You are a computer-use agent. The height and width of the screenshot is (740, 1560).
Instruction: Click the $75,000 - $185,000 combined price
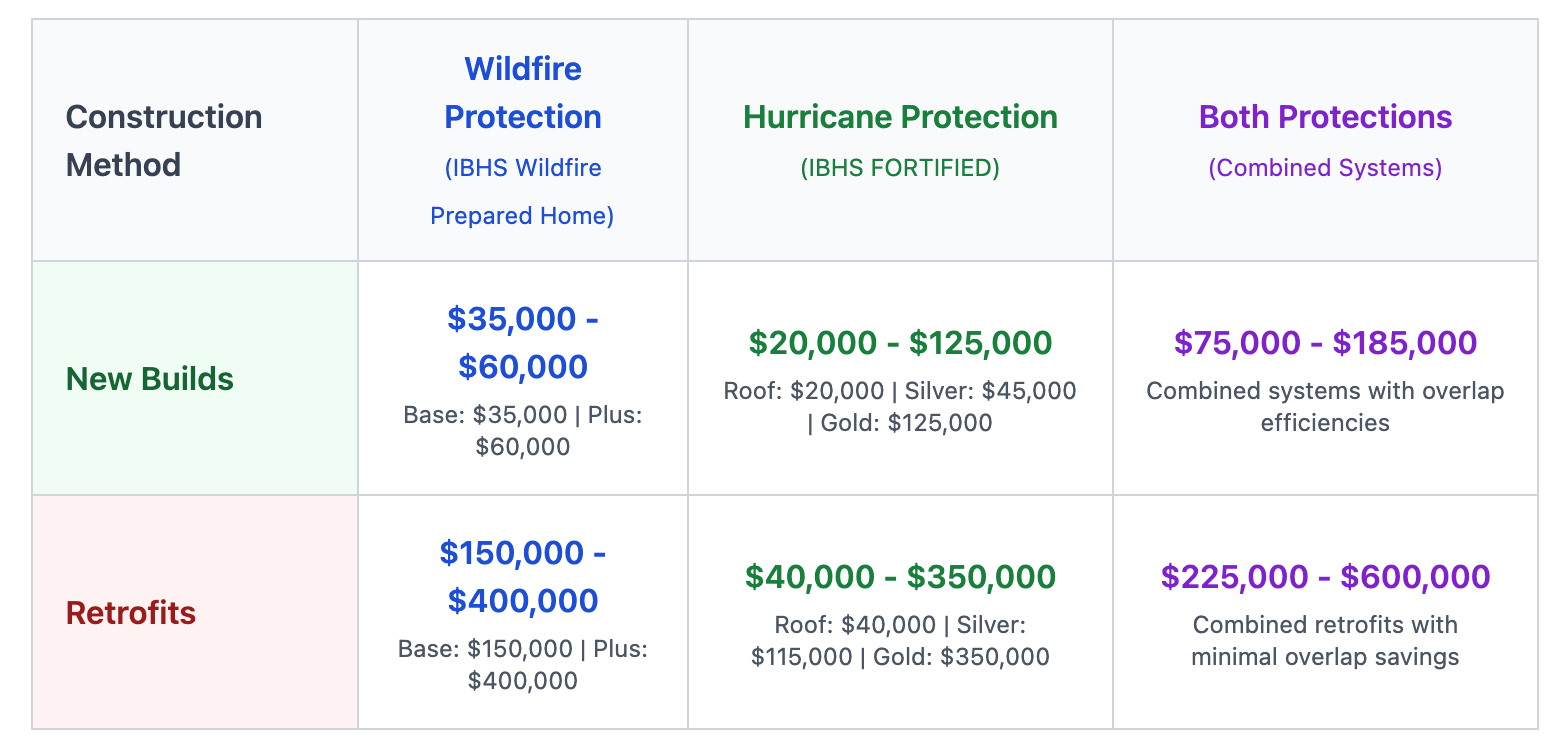[x=1325, y=343]
